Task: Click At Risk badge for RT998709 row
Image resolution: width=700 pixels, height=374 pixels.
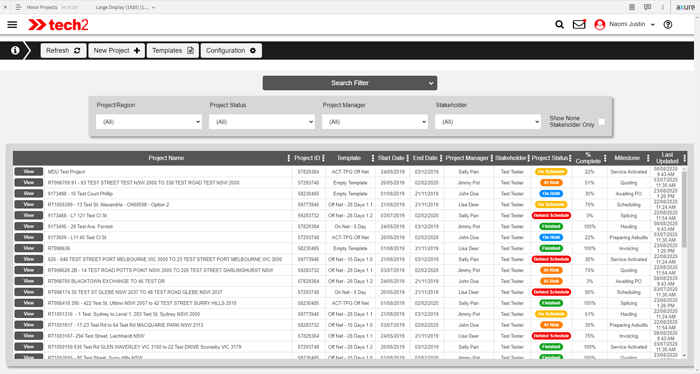Action: pyautogui.click(x=551, y=183)
